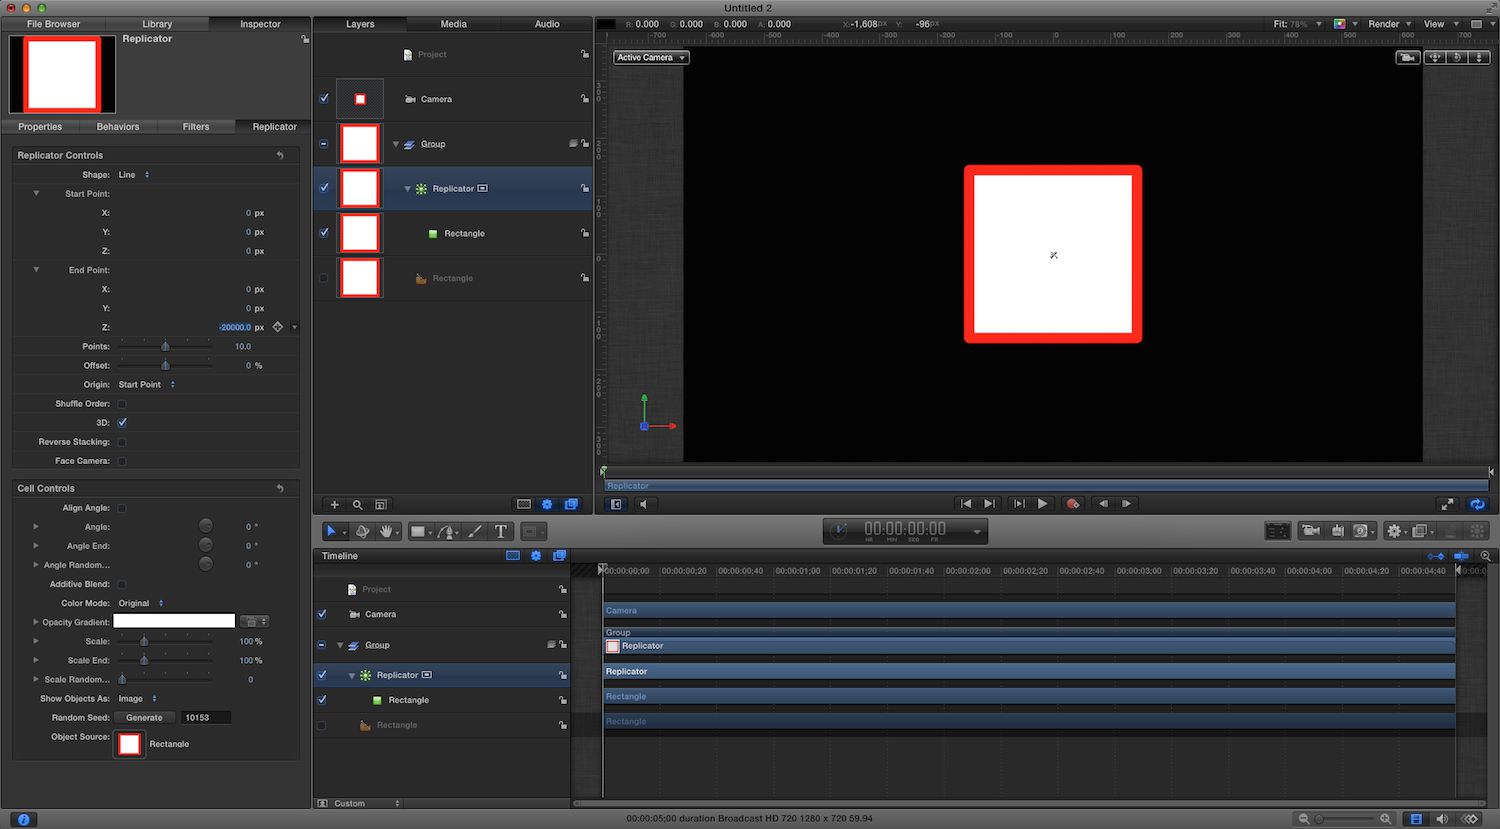Click the Replicate button in toolbar
The image size is (1500, 829).
[1477, 531]
